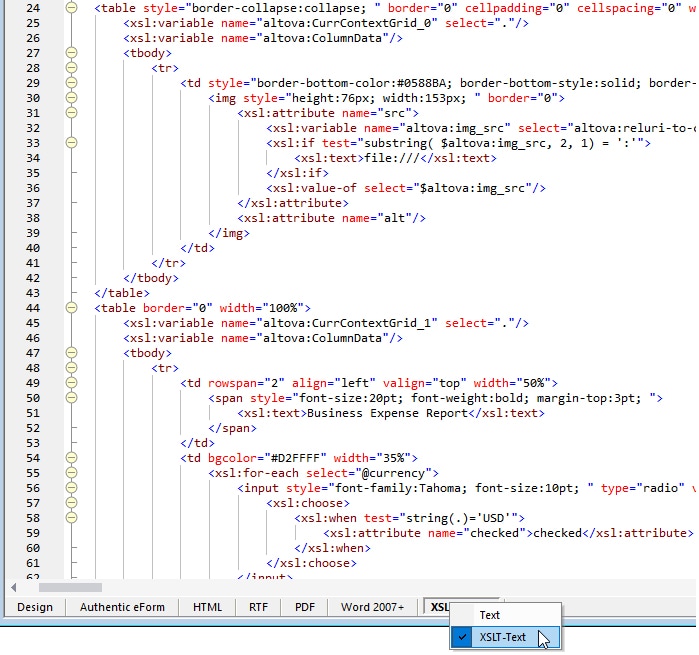Click the horizontal scrollbar left arrow
This screenshot has height=655, width=699.
(13, 587)
